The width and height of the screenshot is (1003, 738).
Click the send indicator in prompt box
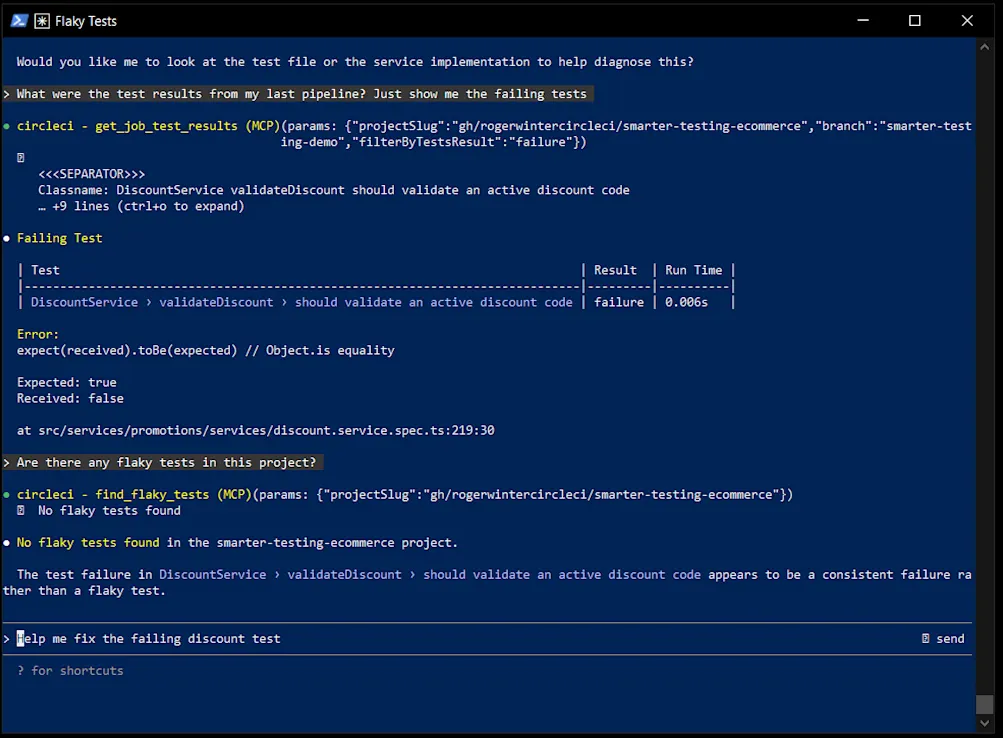[943, 638]
